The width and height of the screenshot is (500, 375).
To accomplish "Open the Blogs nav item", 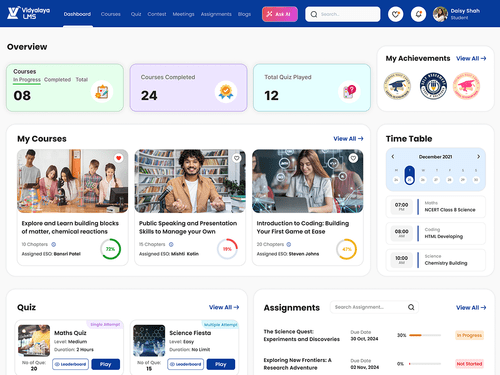I will 244,14.
